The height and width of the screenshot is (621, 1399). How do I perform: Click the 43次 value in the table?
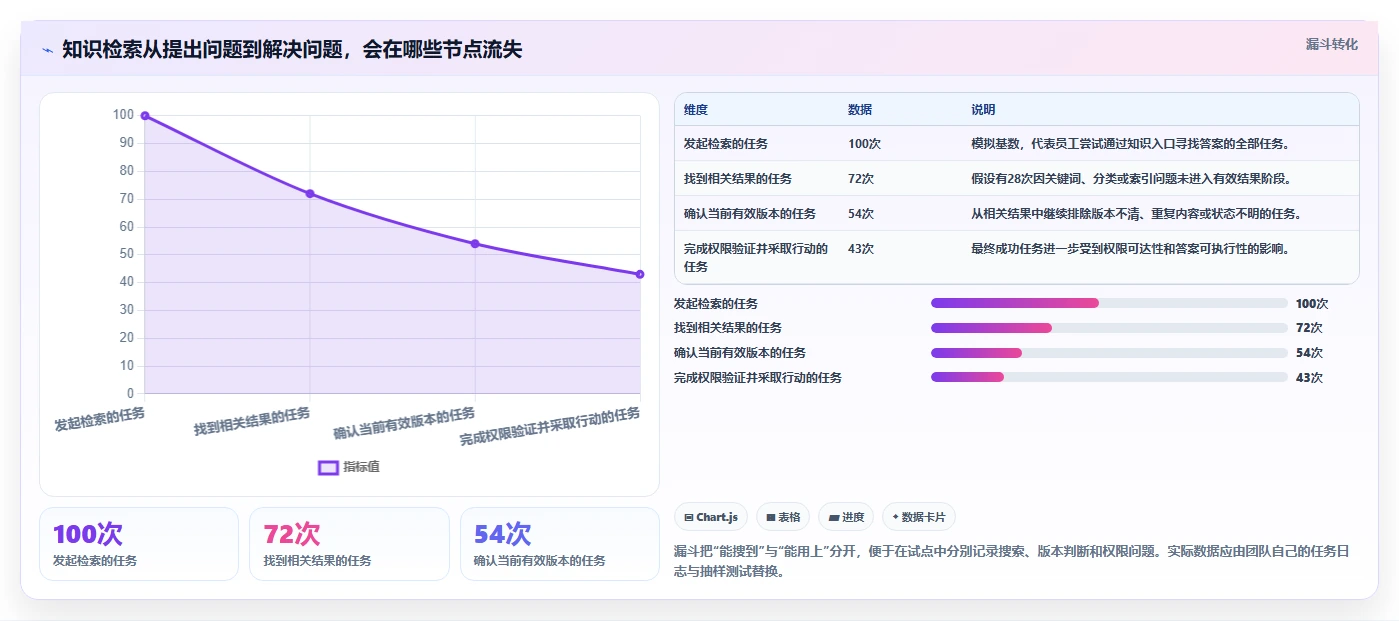click(x=861, y=249)
